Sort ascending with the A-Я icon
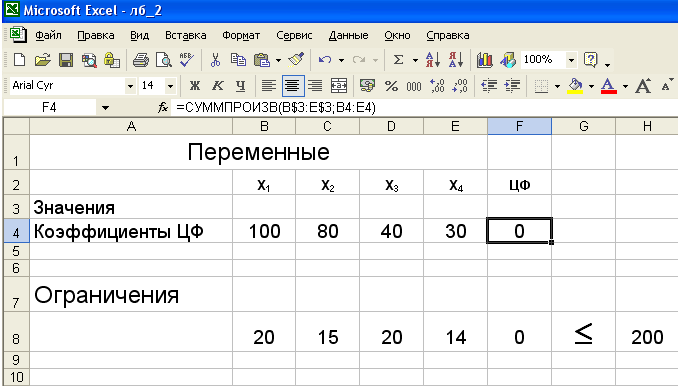This screenshot has width=678, height=386. [432, 60]
